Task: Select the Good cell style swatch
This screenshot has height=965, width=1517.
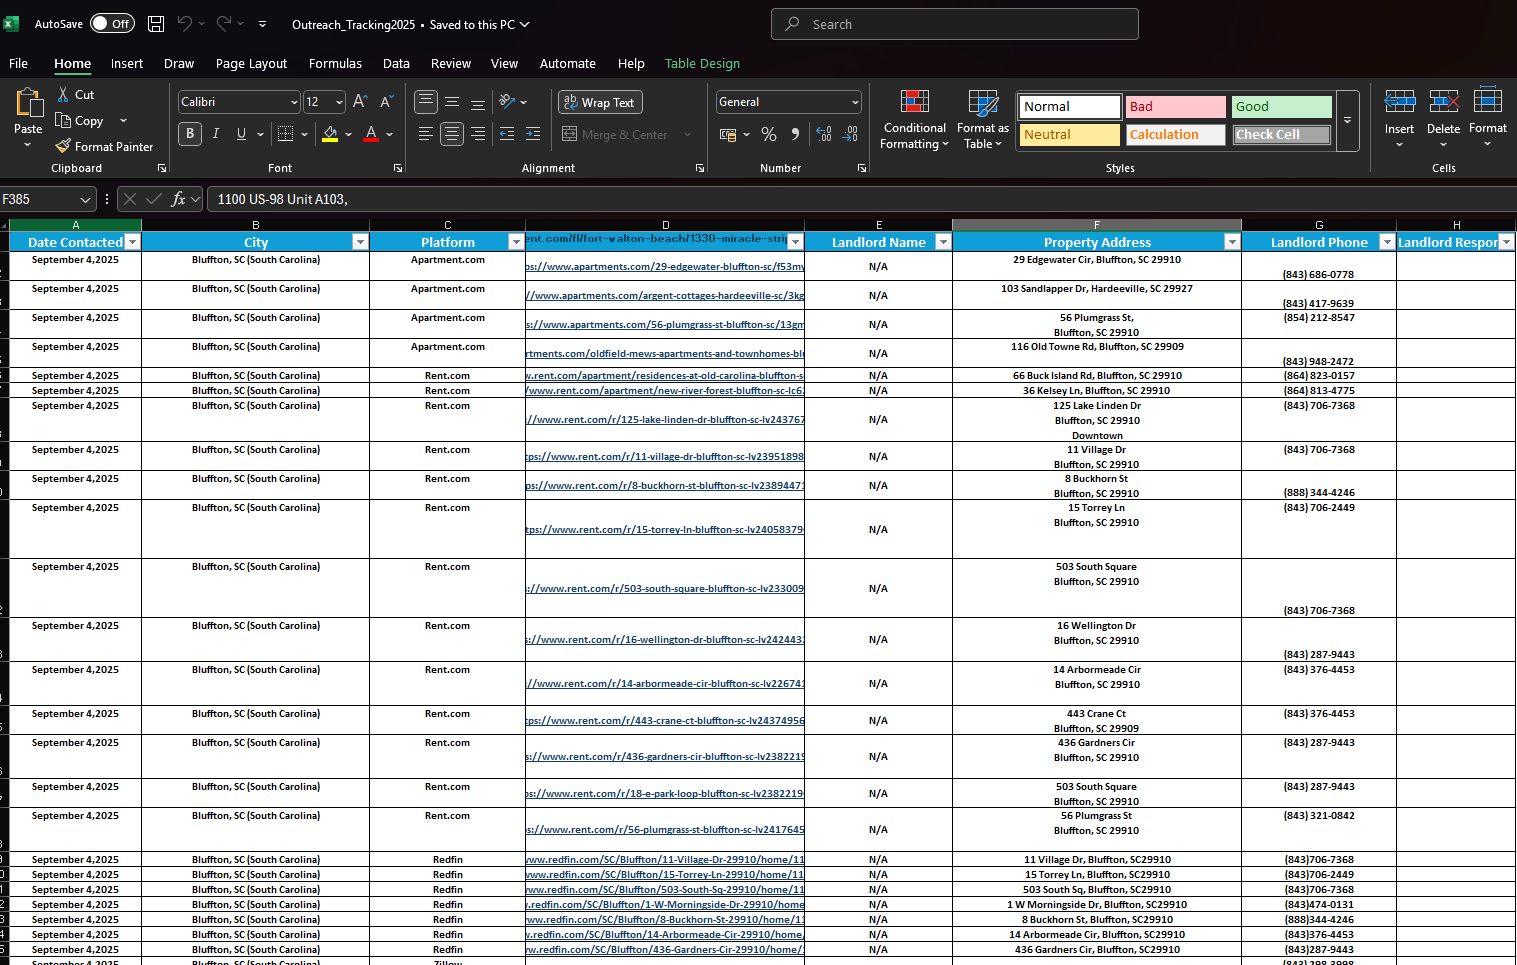Action: click(1281, 106)
